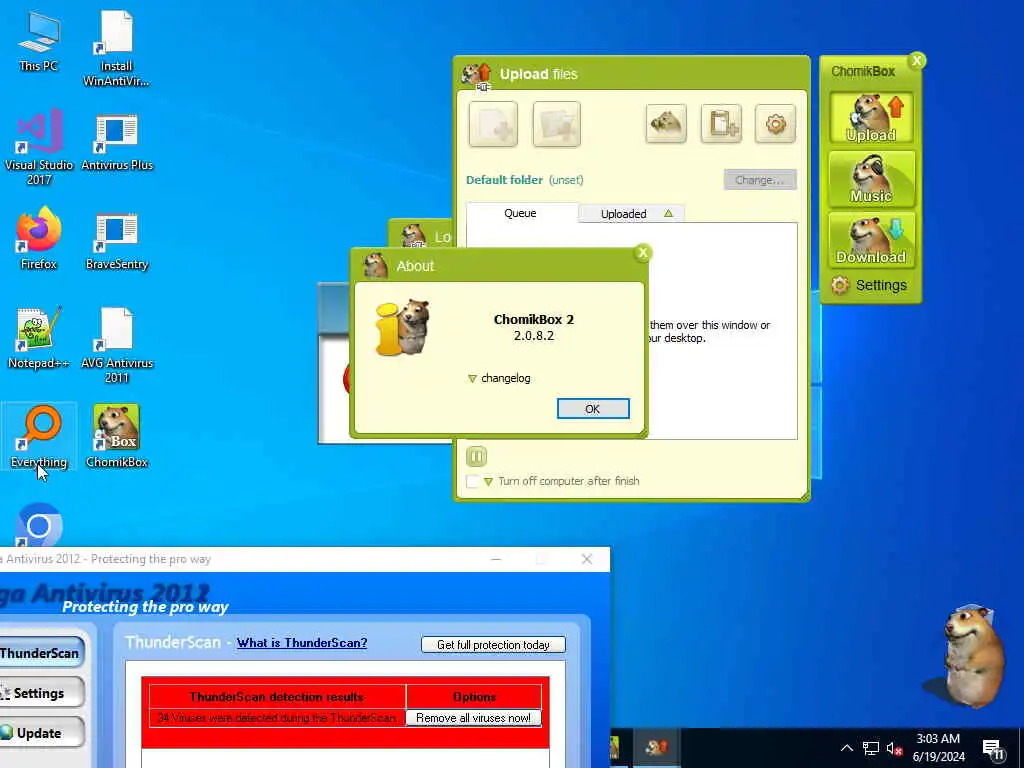Click the pause upload queue button

click(476, 456)
